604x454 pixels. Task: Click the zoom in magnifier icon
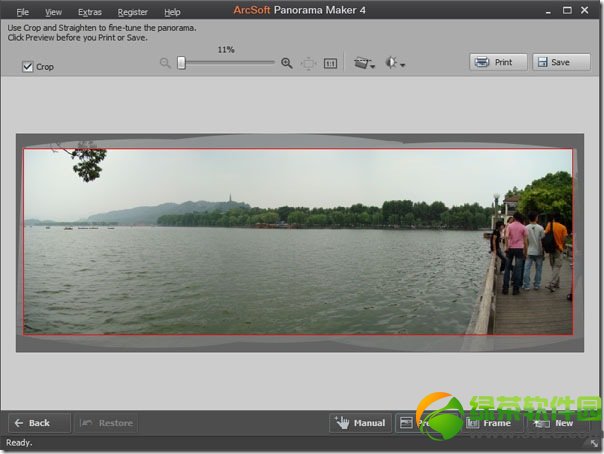click(x=287, y=63)
